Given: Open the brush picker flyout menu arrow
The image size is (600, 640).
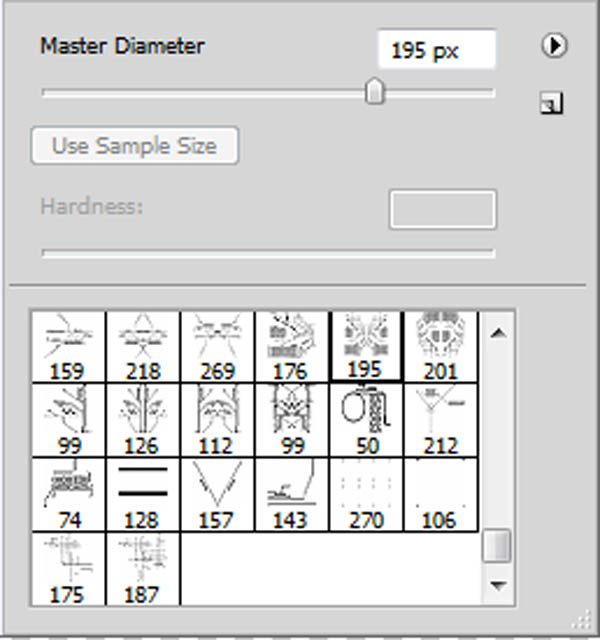Looking at the screenshot, I should [x=553, y=46].
